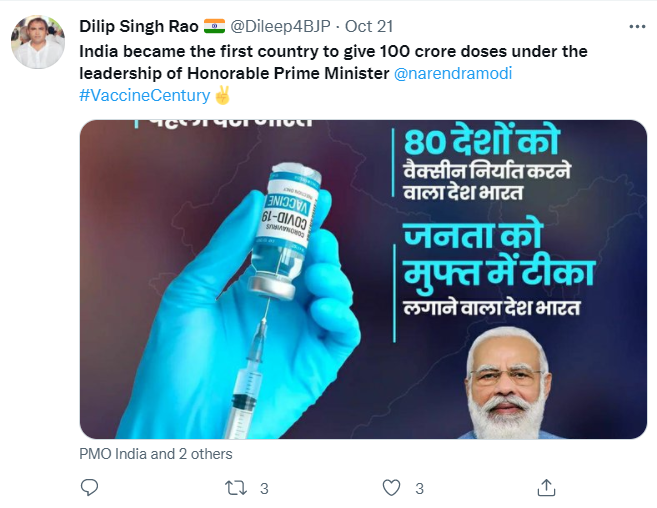Click the retweet count of 3

click(x=264, y=489)
